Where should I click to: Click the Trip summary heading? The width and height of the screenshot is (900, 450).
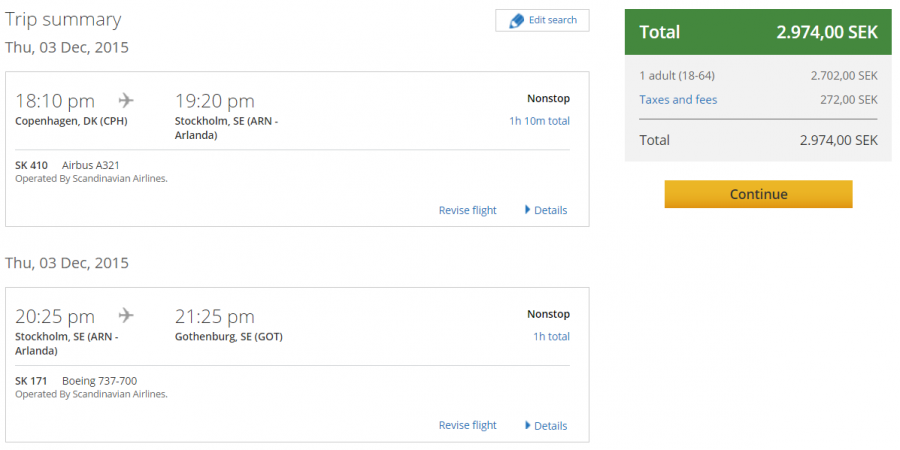[x=63, y=20]
